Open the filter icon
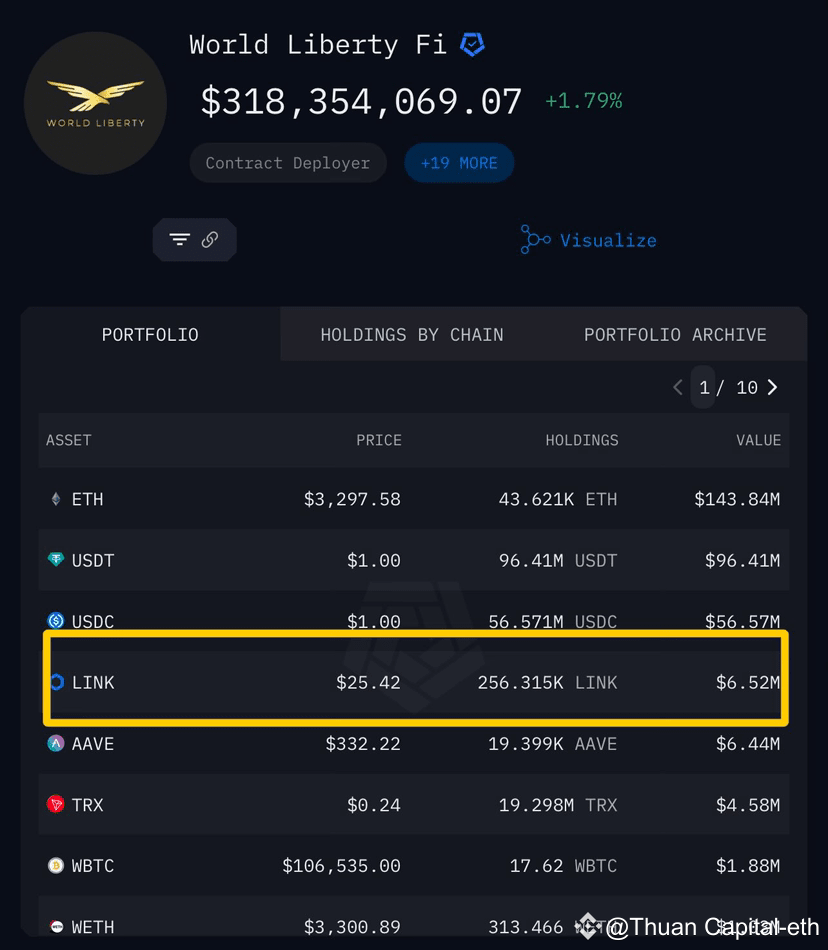This screenshot has height=950, width=828. click(178, 239)
